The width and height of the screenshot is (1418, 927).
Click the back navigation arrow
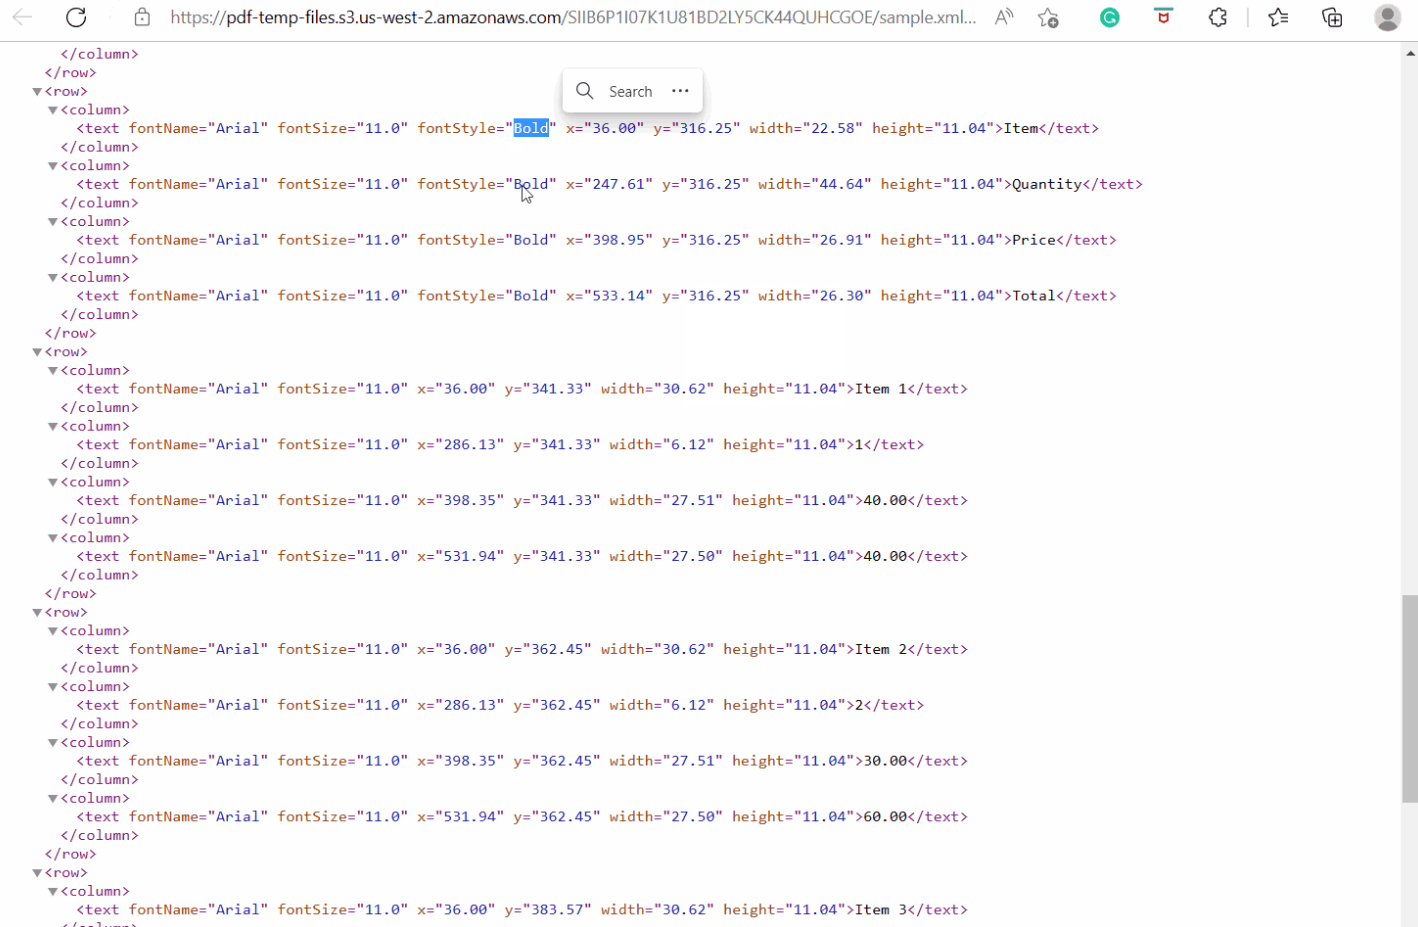pyautogui.click(x=22, y=17)
